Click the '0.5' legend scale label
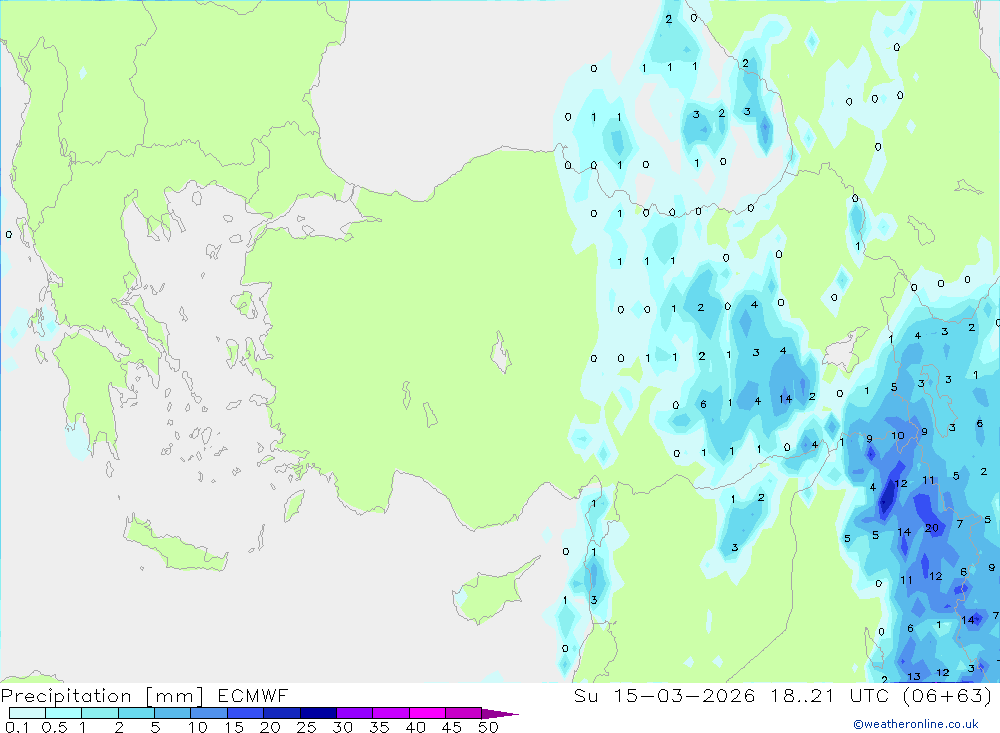The height and width of the screenshot is (733, 1000). coord(55,727)
